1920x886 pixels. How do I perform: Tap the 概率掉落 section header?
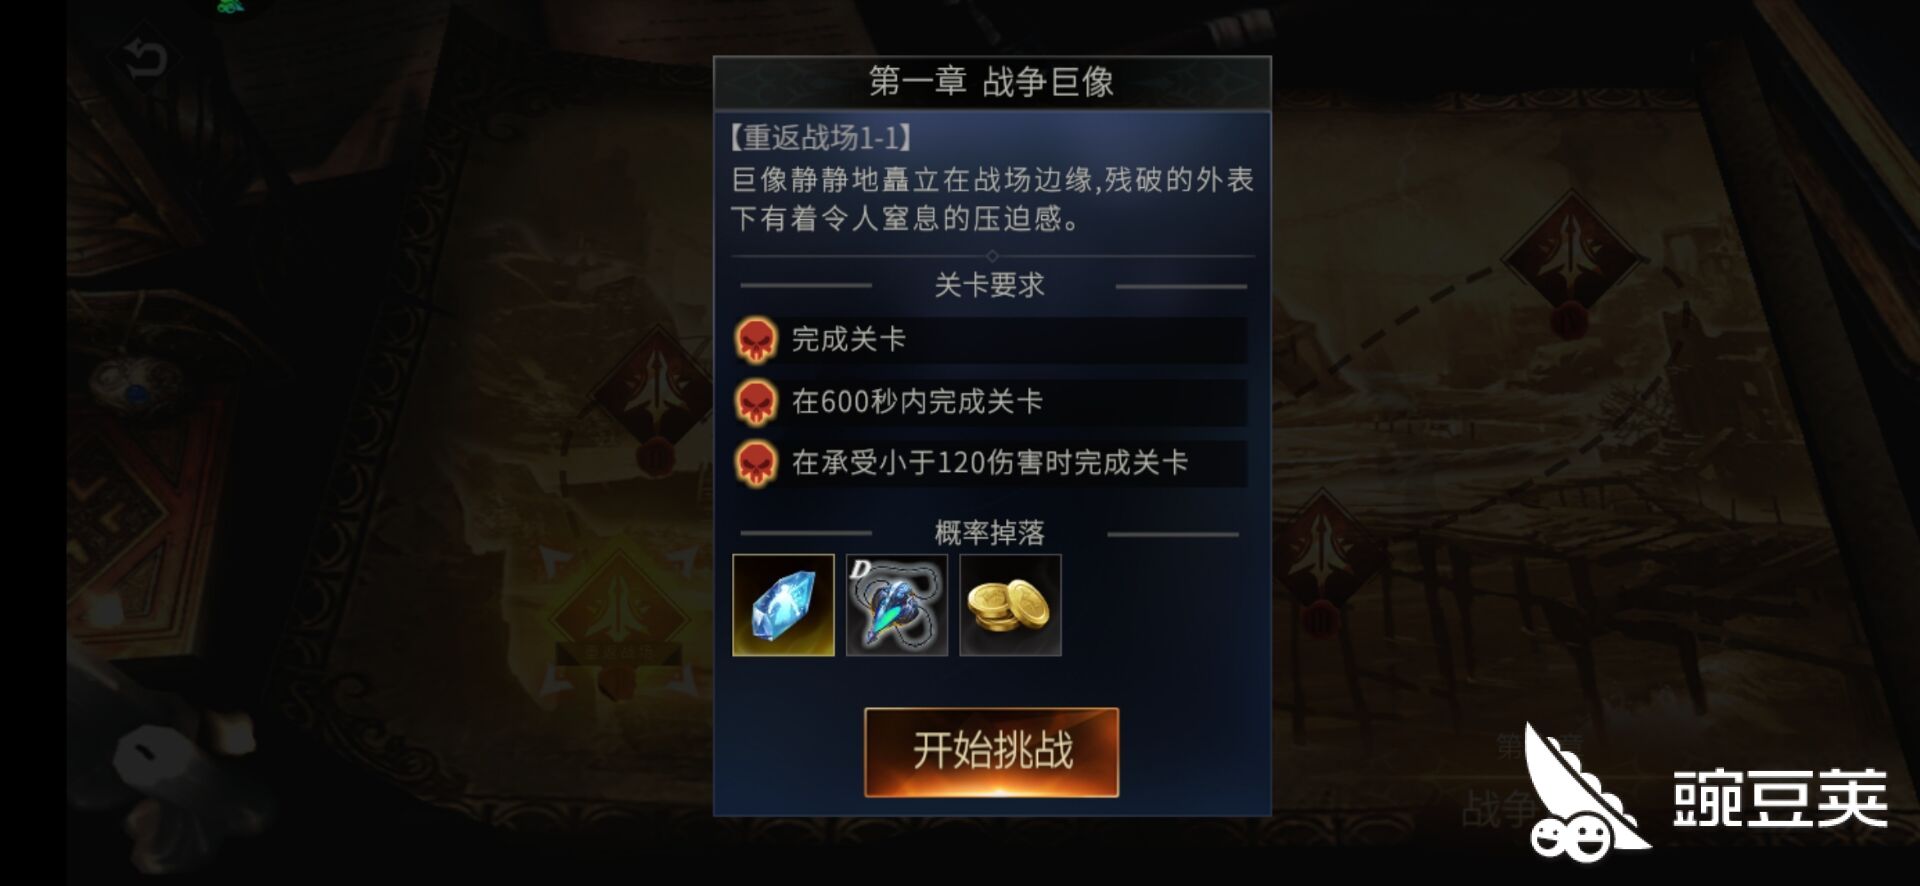pyautogui.click(x=990, y=533)
